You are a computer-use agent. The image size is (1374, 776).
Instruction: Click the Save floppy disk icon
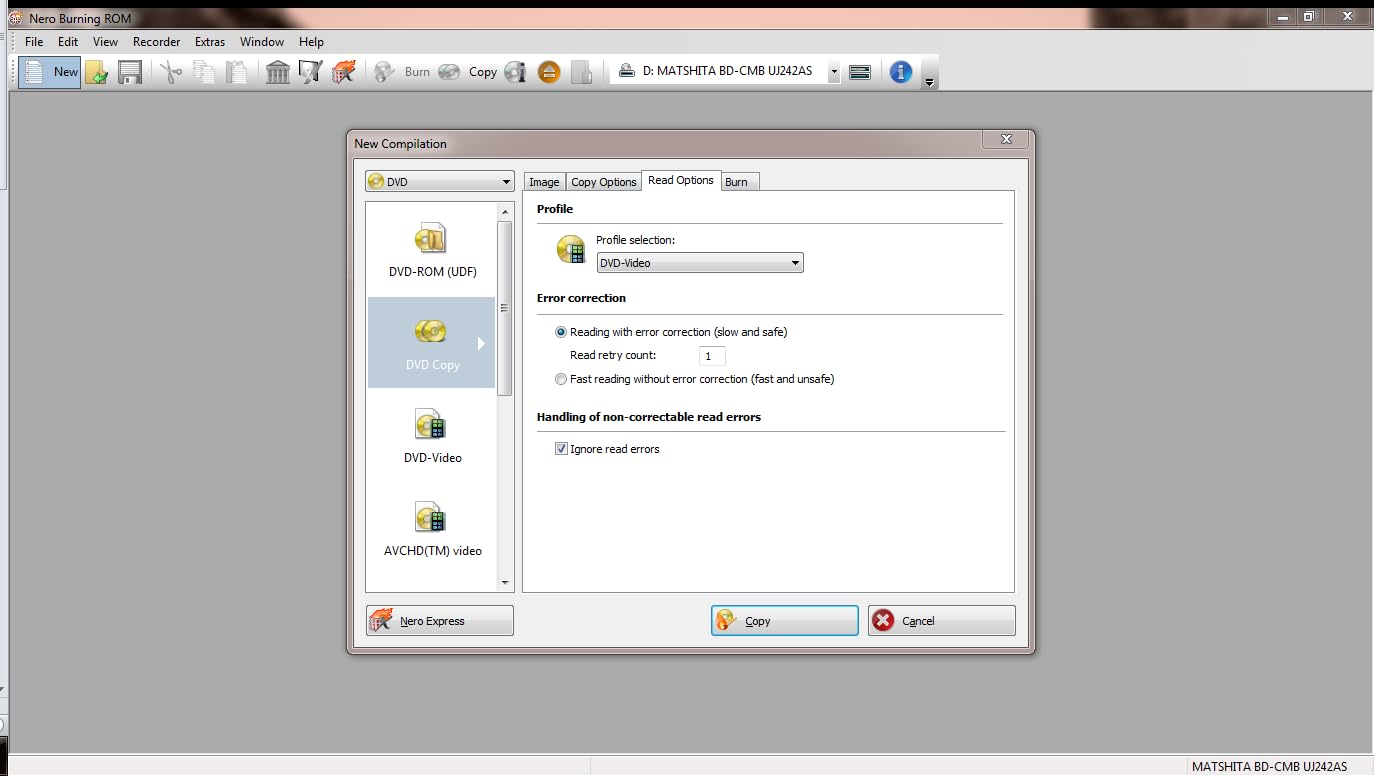coord(129,72)
